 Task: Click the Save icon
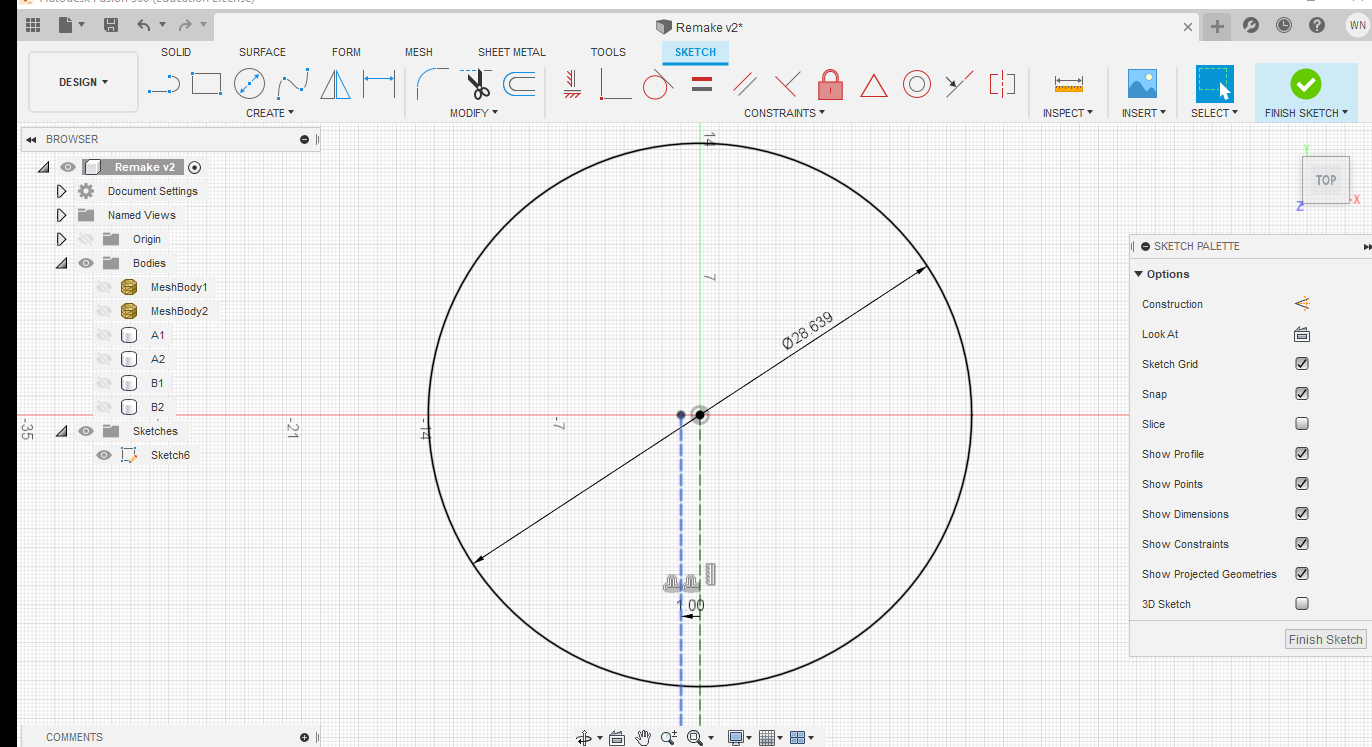click(x=111, y=25)
